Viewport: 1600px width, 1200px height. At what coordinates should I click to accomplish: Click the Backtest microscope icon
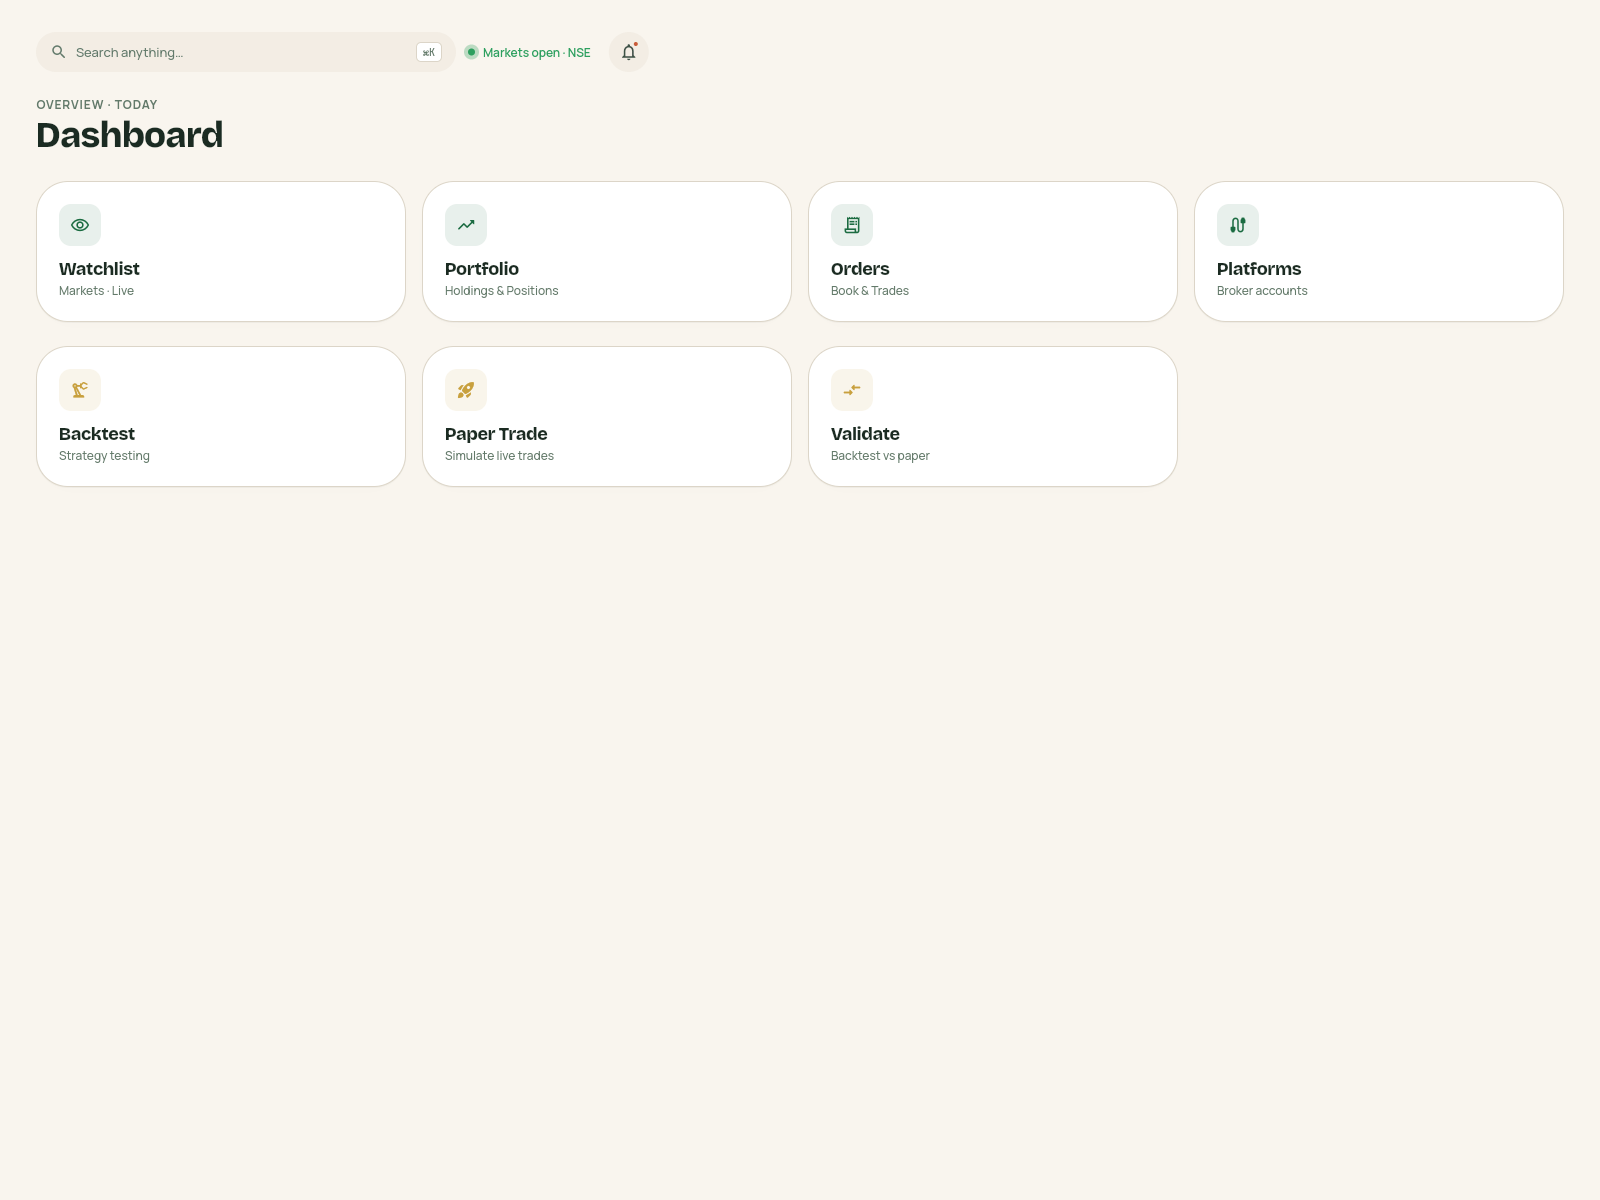[x=80, y=390]
